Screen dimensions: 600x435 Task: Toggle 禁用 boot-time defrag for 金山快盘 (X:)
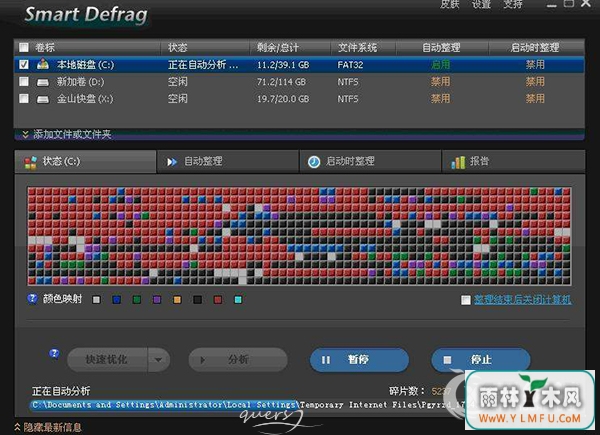(x=535, y=99)
